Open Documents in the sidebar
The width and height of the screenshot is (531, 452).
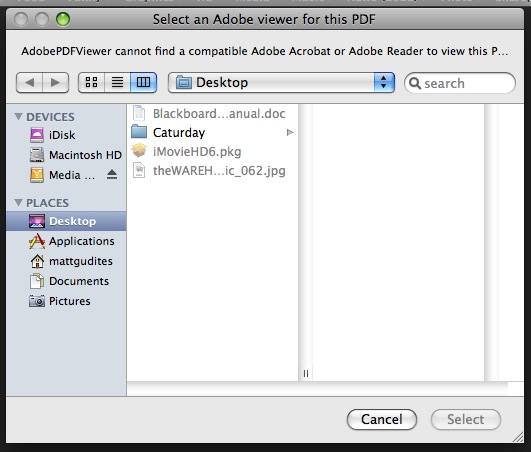[66, 281]
